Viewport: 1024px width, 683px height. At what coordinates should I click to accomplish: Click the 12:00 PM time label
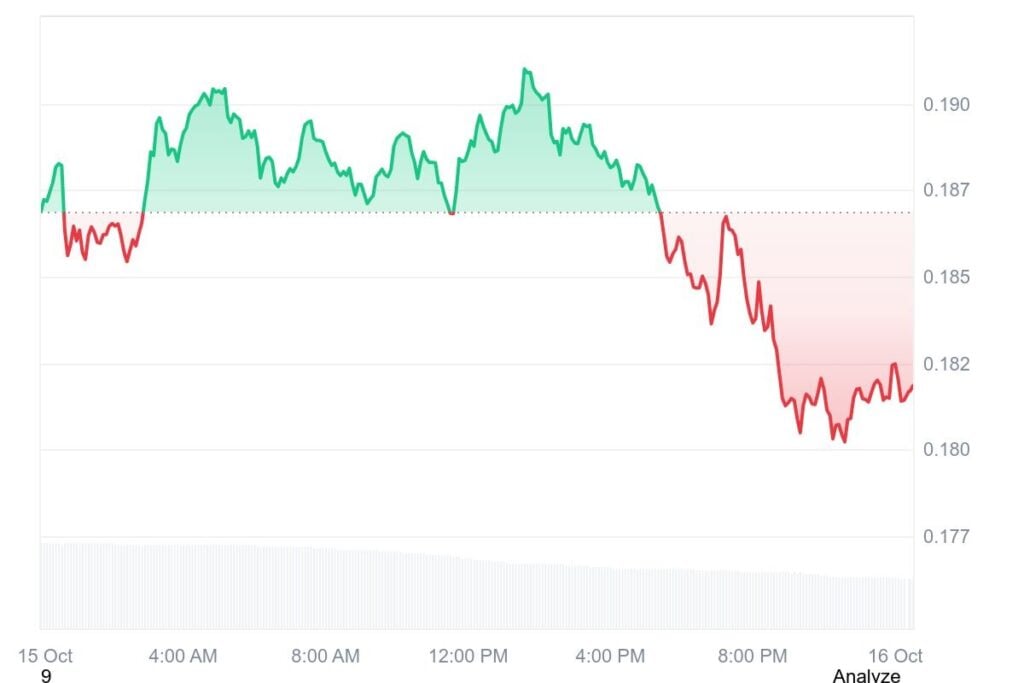coord(468,656)
